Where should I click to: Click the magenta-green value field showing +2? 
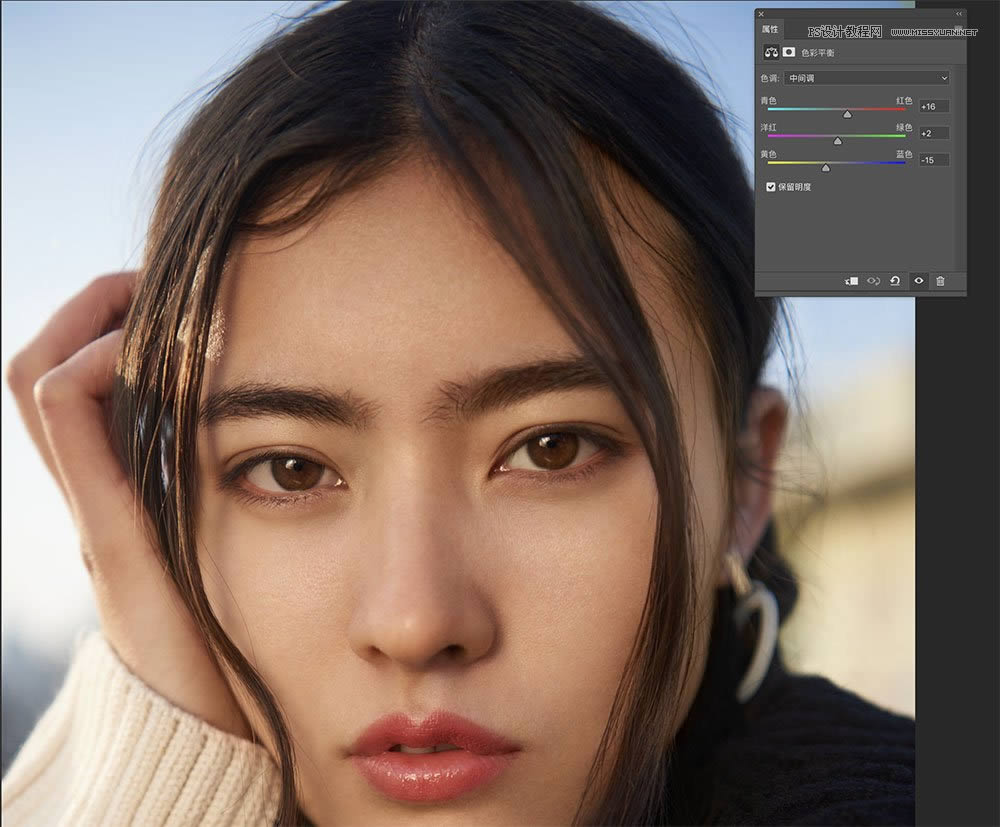[x=934, y=133]
